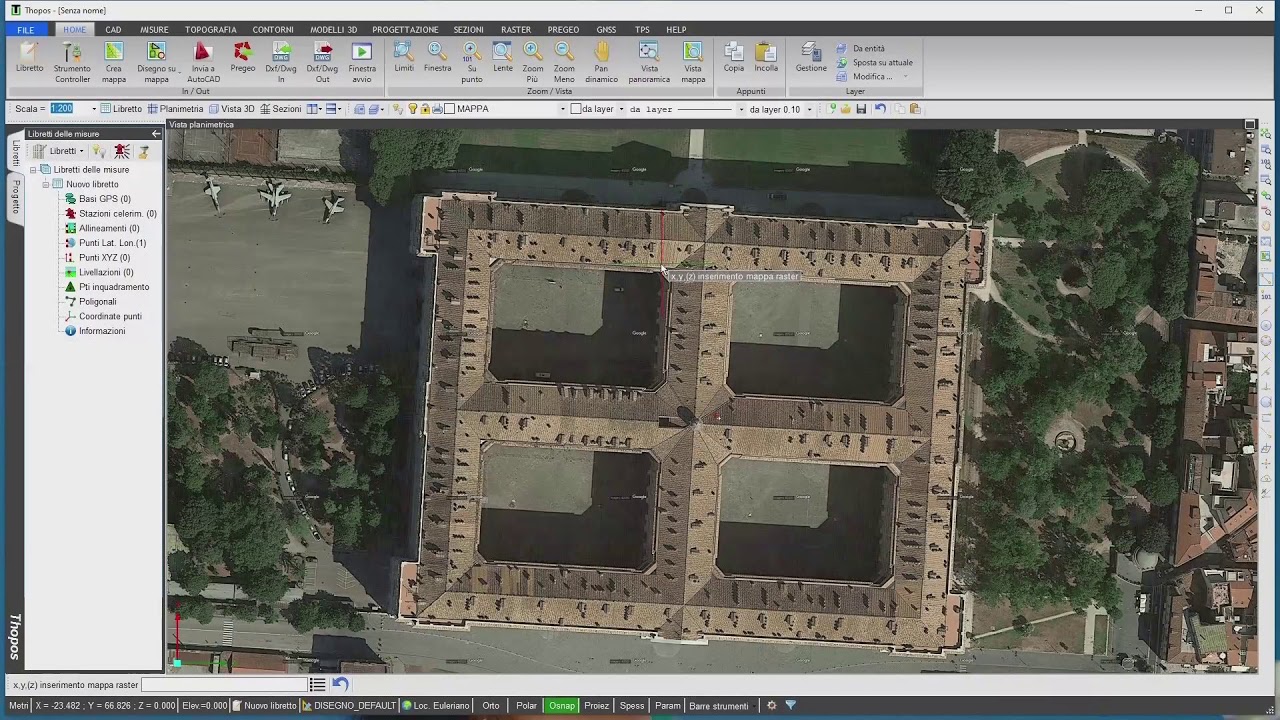The image size is (1280, 720).
Task: Toggle the Osnap status button
Action: coord(562,706)
